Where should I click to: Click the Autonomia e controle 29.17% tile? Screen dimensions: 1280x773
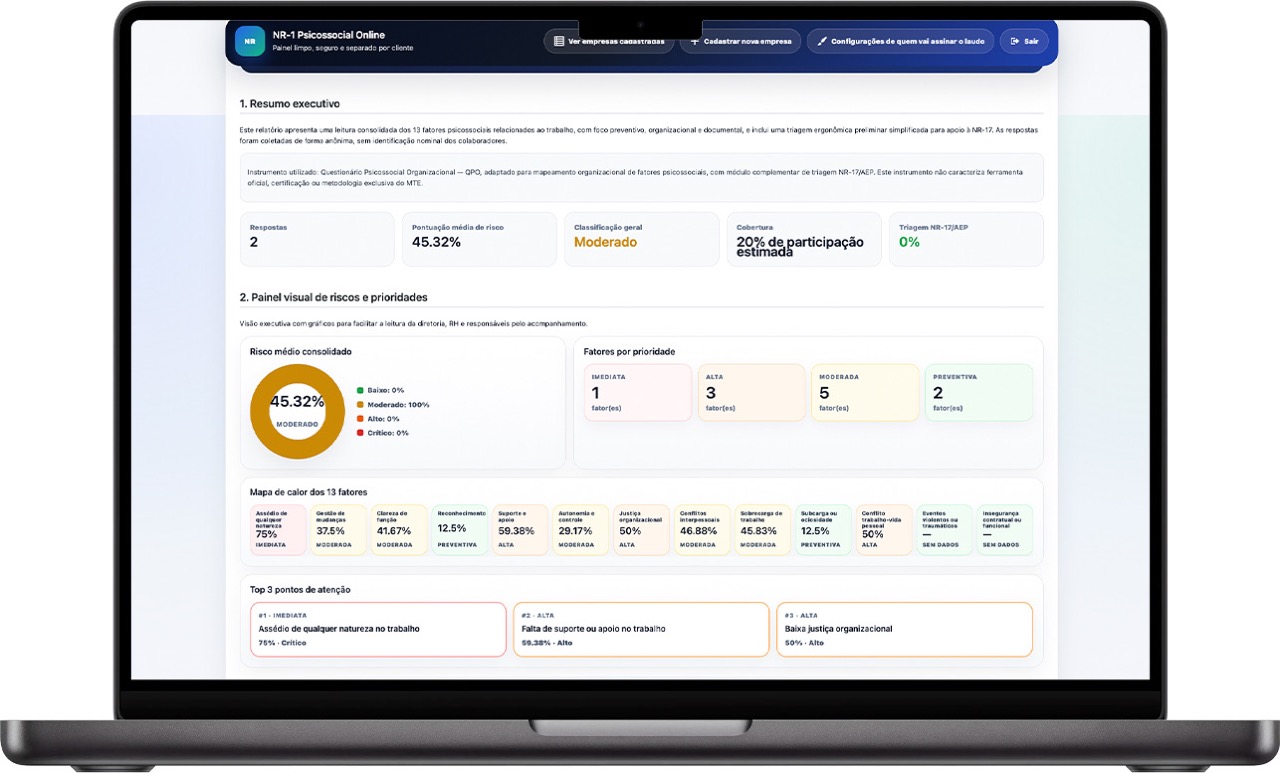581,530
